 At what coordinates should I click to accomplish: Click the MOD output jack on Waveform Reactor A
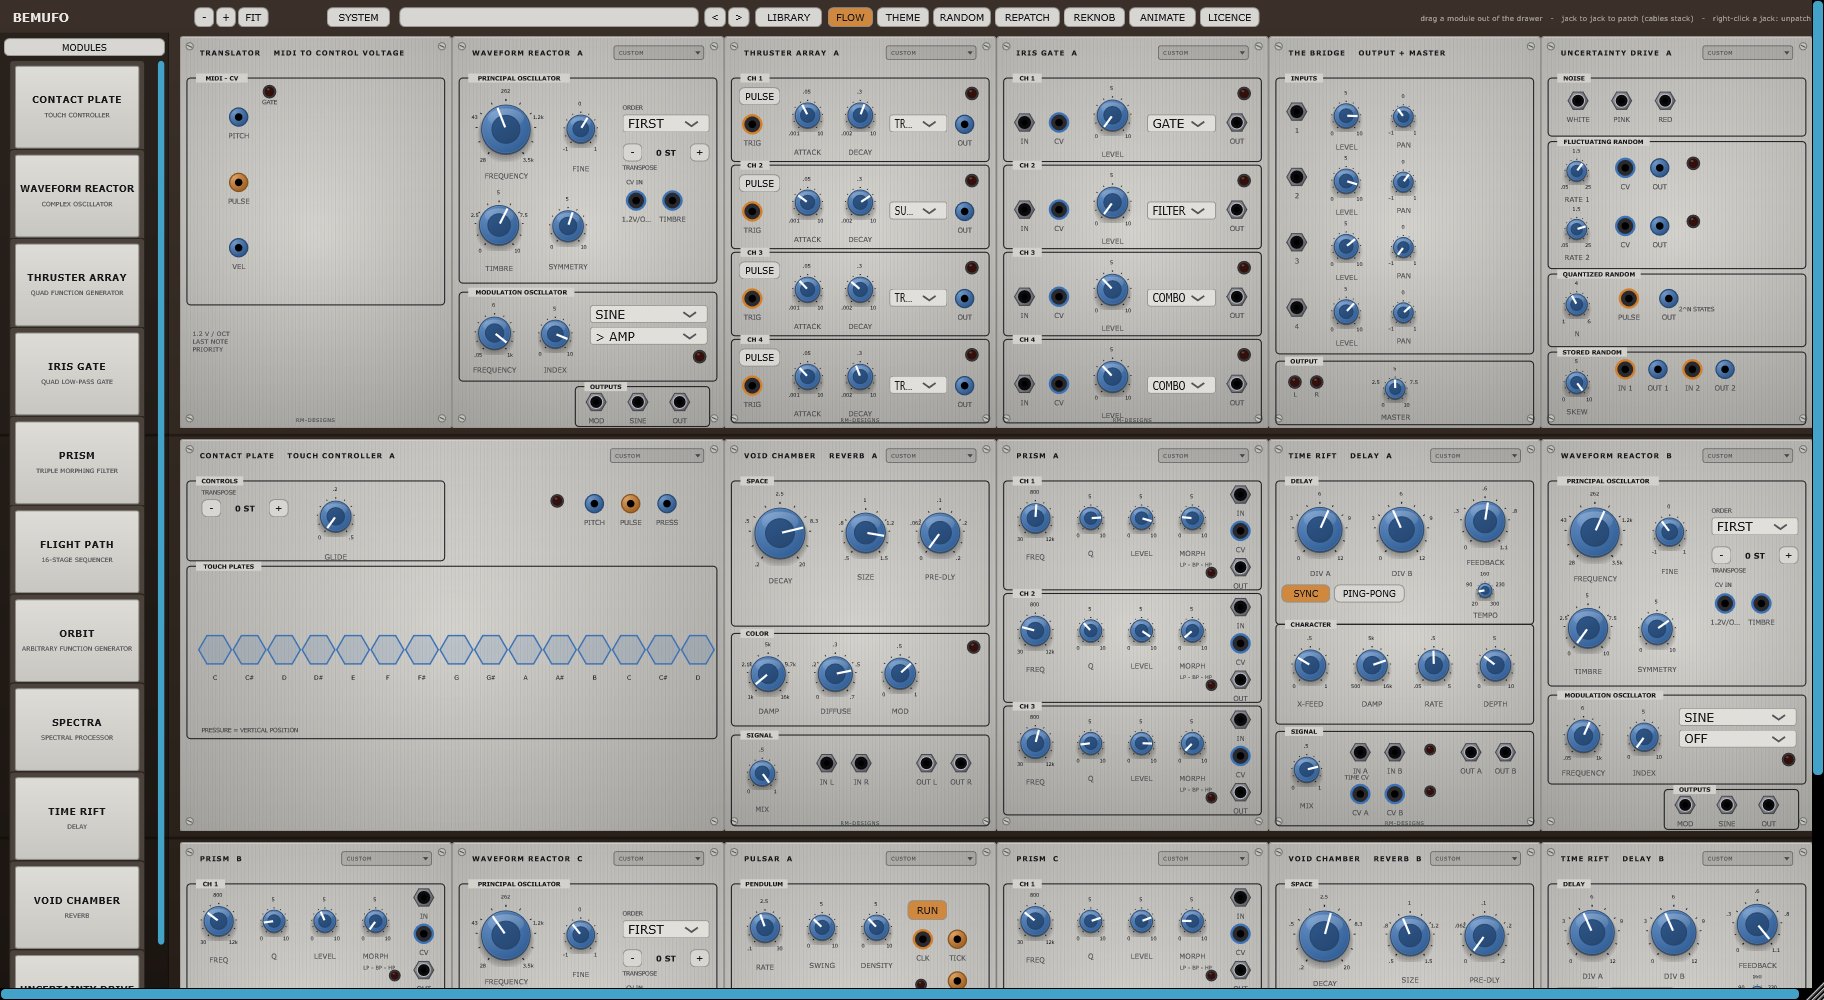pyautogui.click(x=596, y=402)
